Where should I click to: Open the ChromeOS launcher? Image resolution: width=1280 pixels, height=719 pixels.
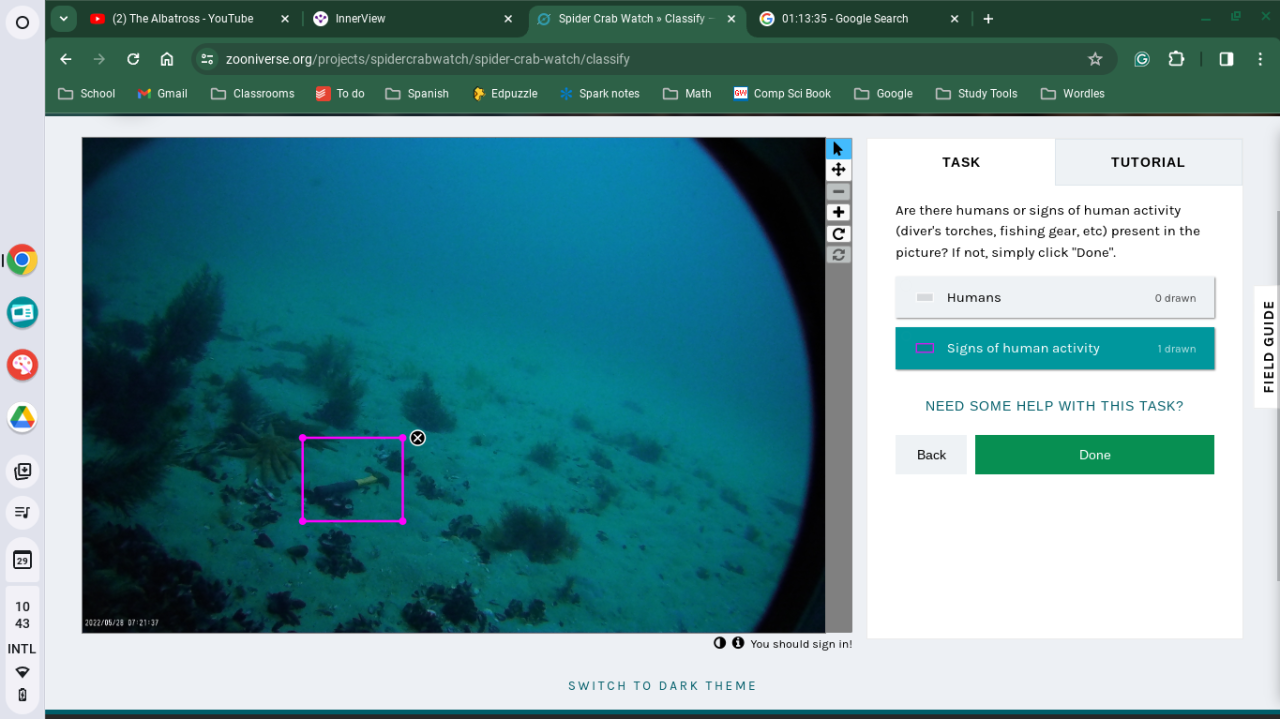(22, 22)
